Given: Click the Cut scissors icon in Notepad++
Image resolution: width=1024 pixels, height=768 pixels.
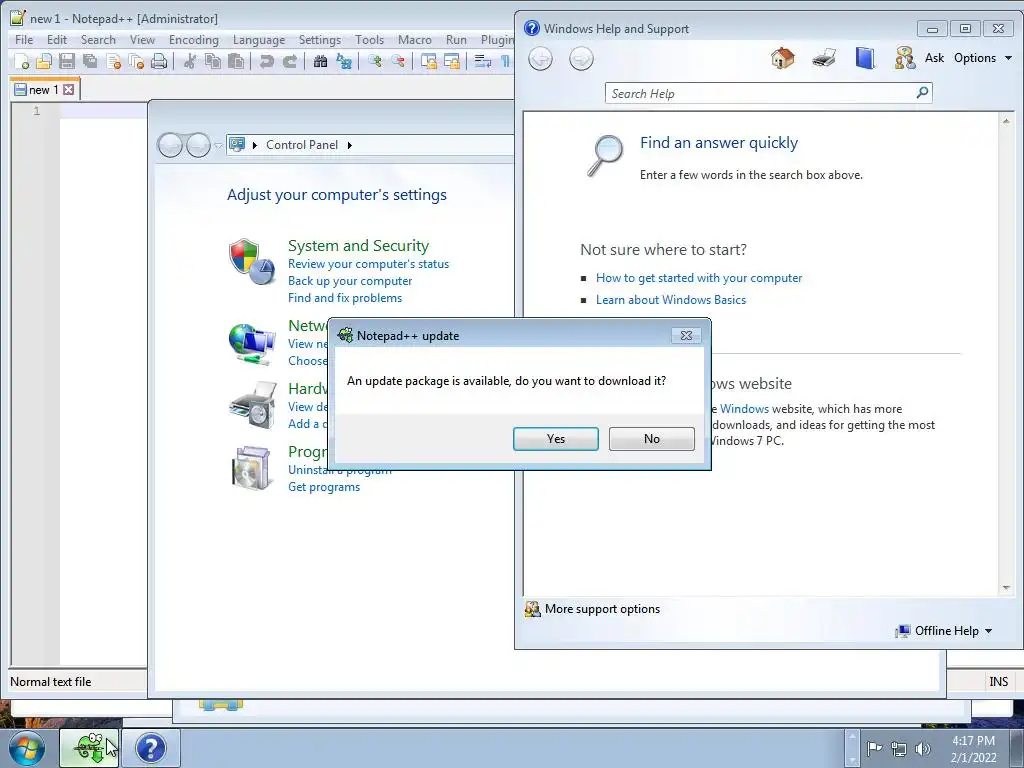Looking at the screenshot, I should click(x=190, y=61).
